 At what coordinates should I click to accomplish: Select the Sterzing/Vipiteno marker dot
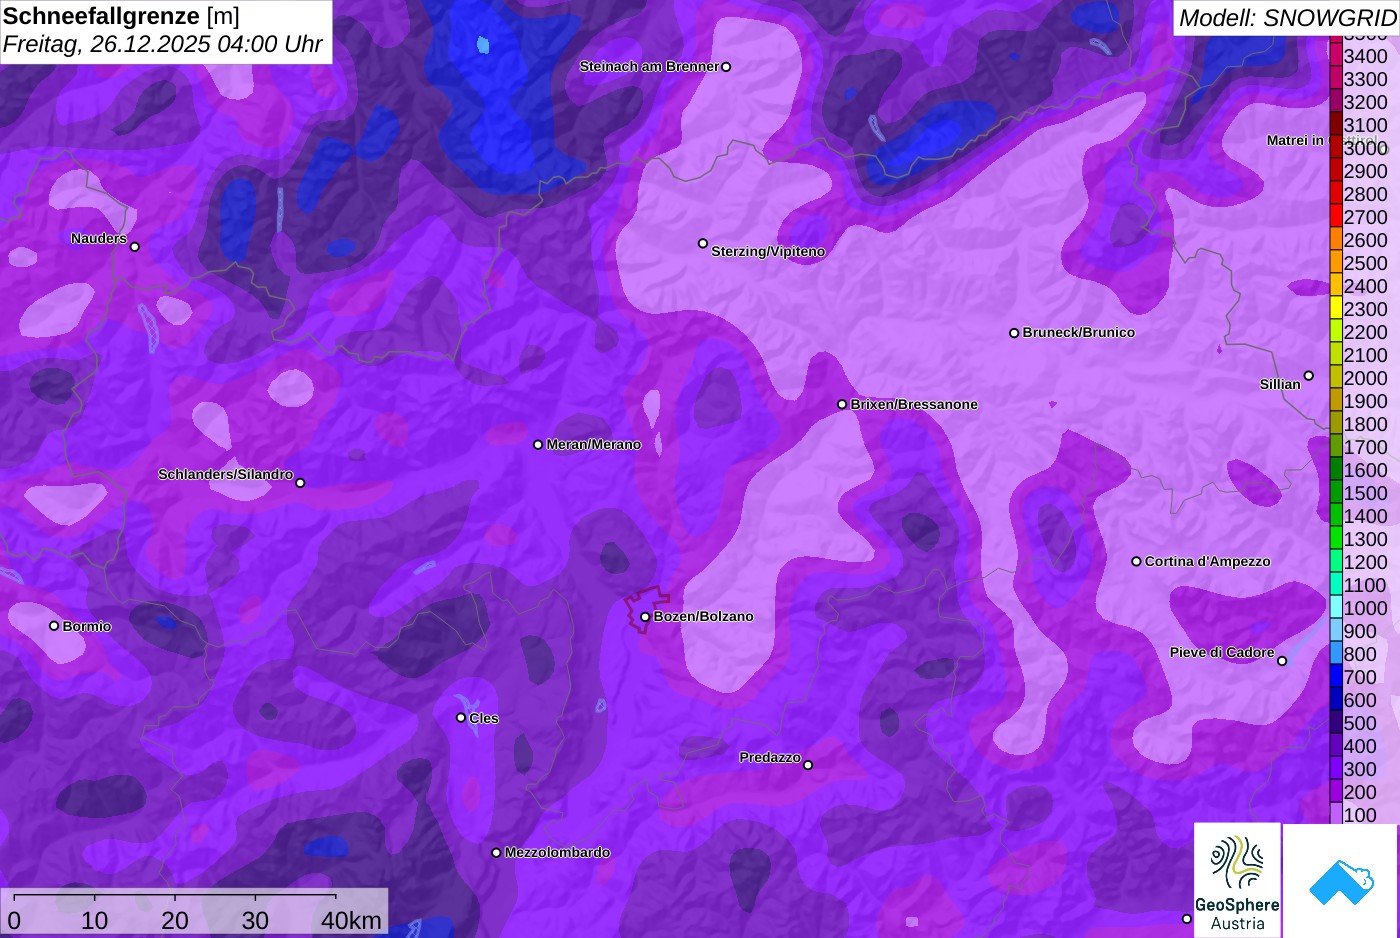[x=703, y=243]
